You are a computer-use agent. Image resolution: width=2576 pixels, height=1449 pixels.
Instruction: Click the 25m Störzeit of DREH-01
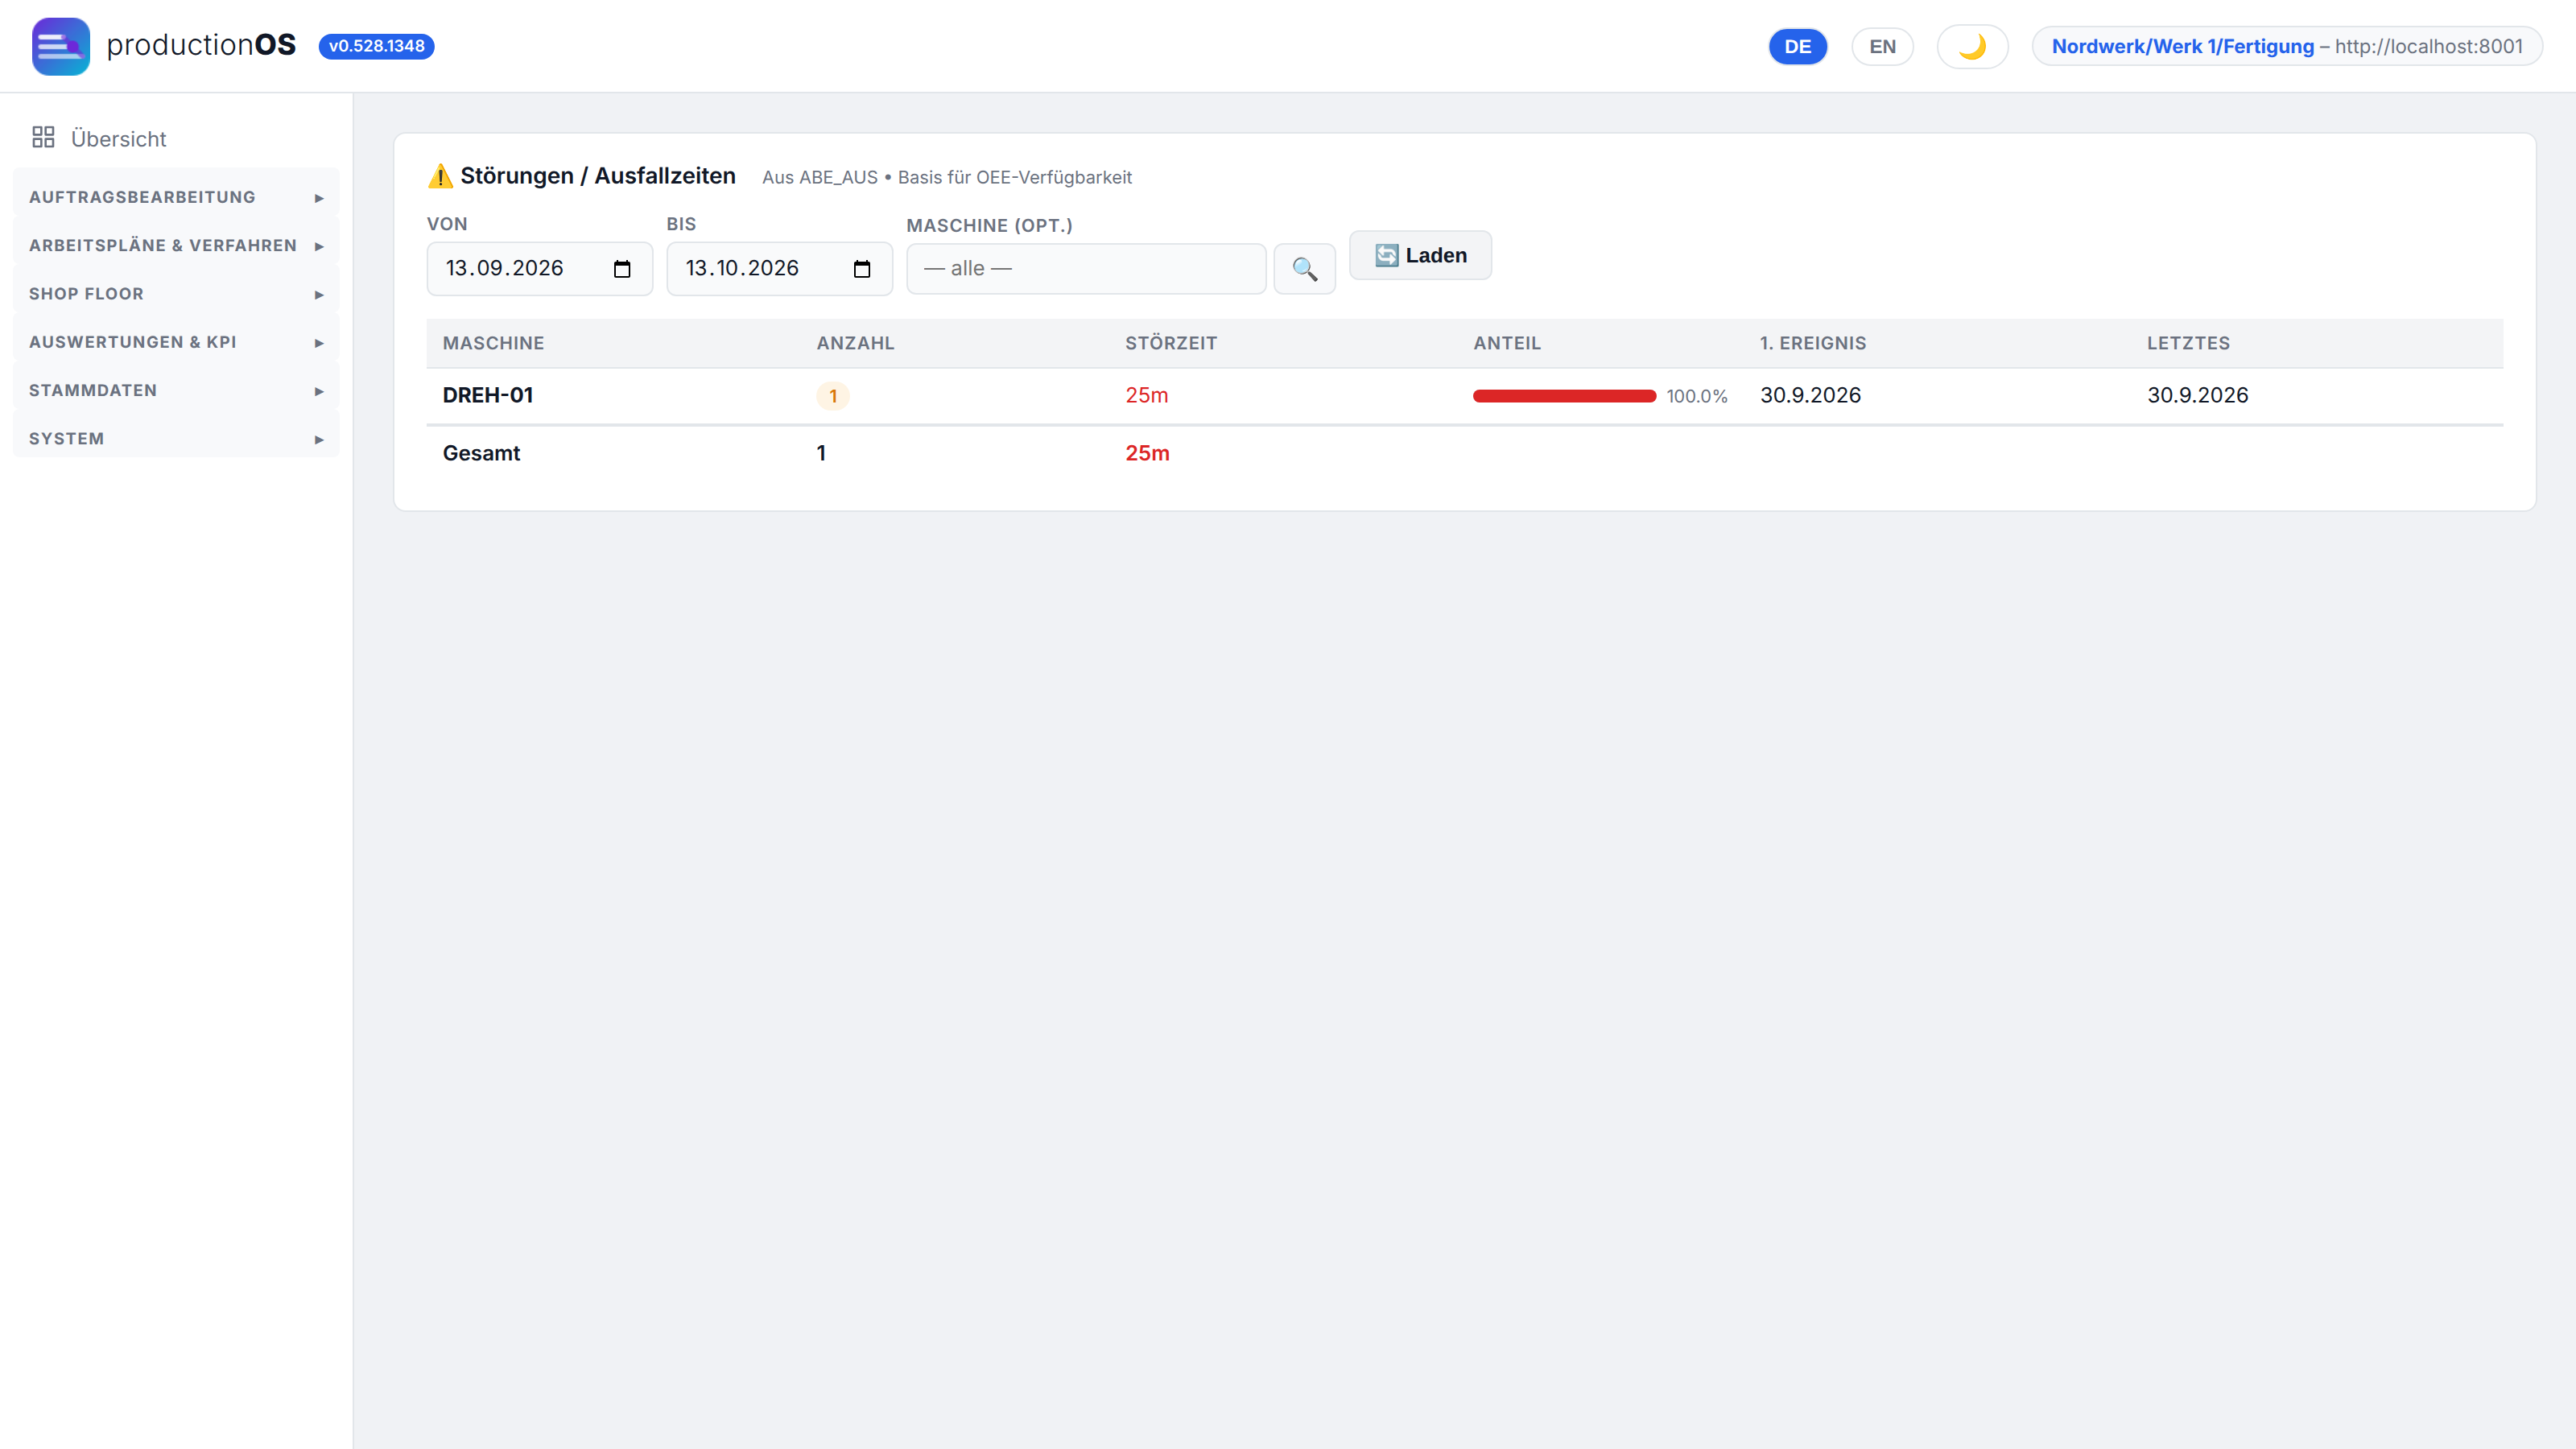click(x=1147, y=395)
